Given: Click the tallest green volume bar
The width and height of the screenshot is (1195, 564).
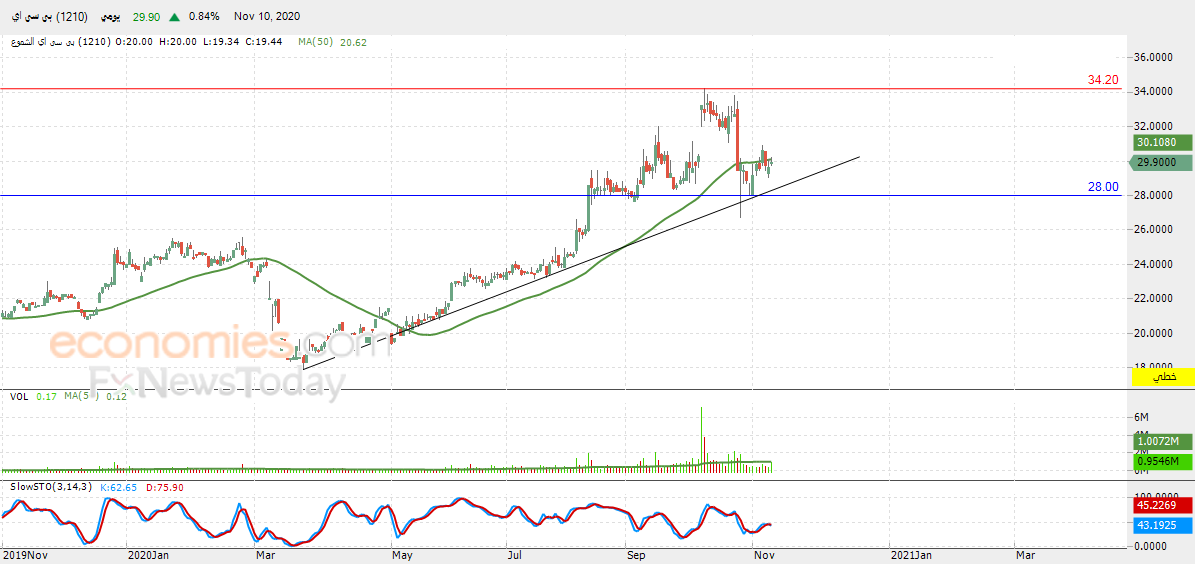Looking at the screenshot, I should click(x=701, y=438).
